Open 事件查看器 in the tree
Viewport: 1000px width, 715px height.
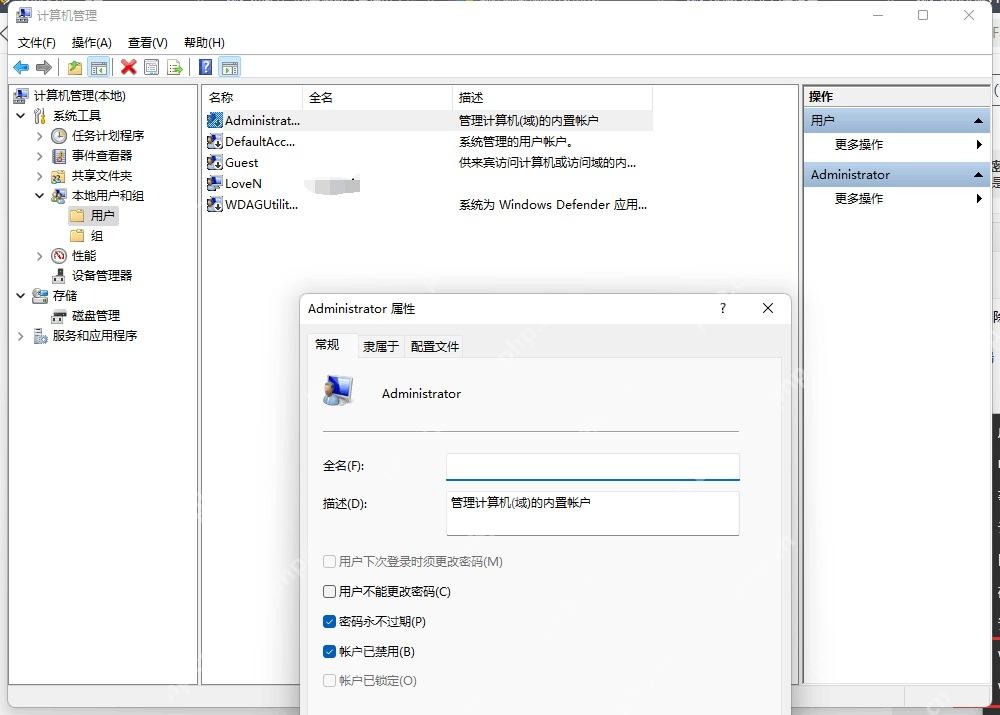click(101, 156)
